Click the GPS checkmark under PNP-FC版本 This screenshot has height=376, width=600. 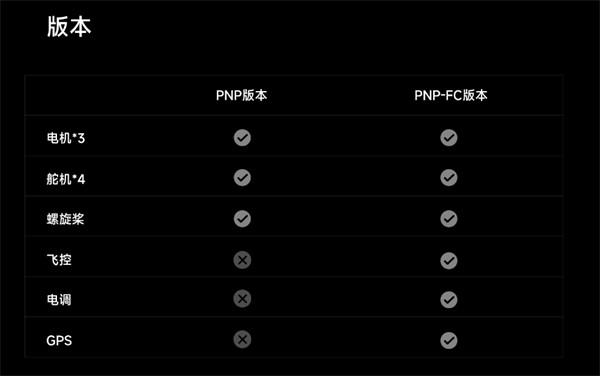click(x=449, y=340)
